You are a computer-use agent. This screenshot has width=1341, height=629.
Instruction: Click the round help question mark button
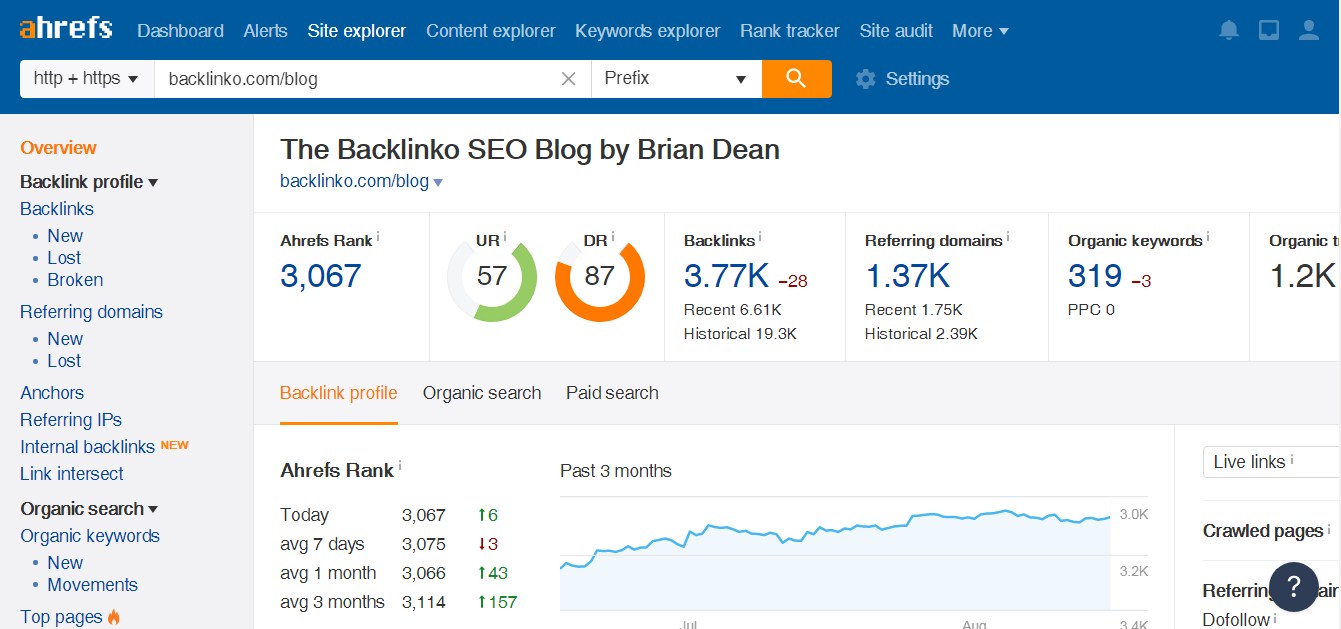point(1294,586)
